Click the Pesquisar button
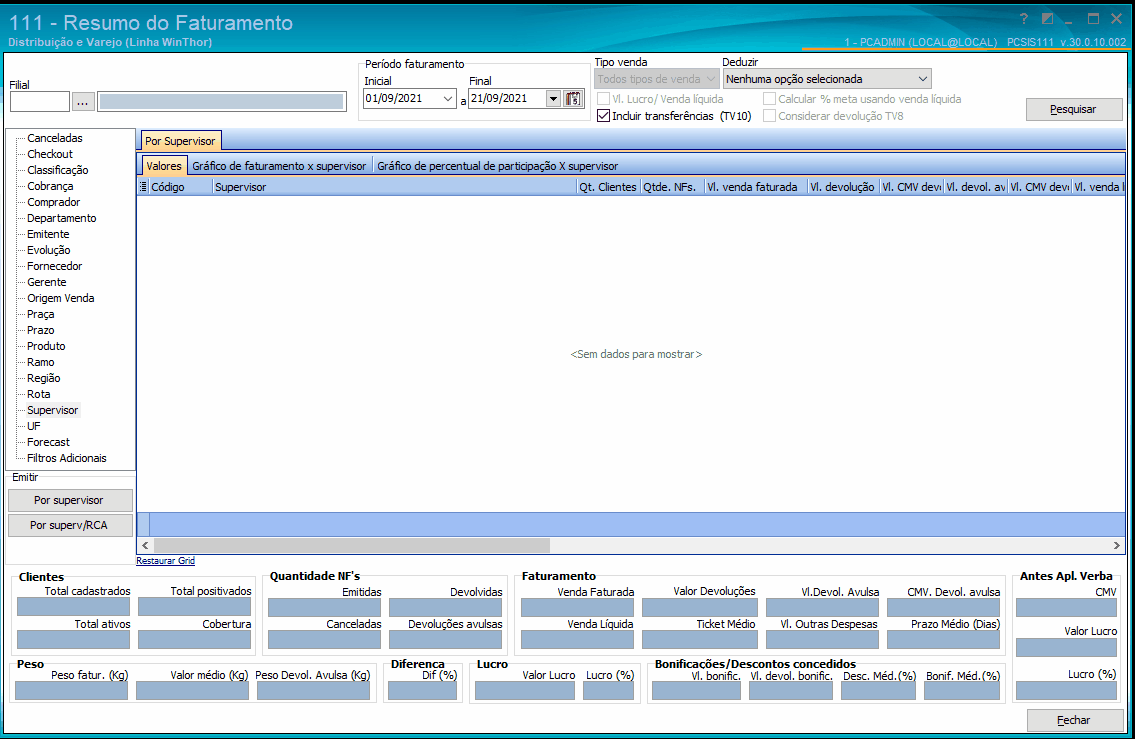 (x=1073, y=109)
